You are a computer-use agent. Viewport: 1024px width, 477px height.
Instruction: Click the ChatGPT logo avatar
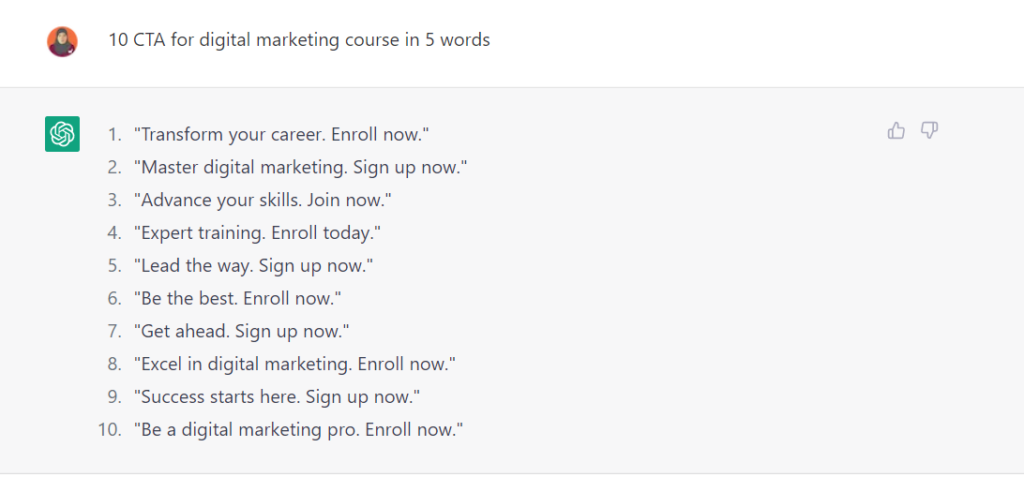tap(62, 134)
